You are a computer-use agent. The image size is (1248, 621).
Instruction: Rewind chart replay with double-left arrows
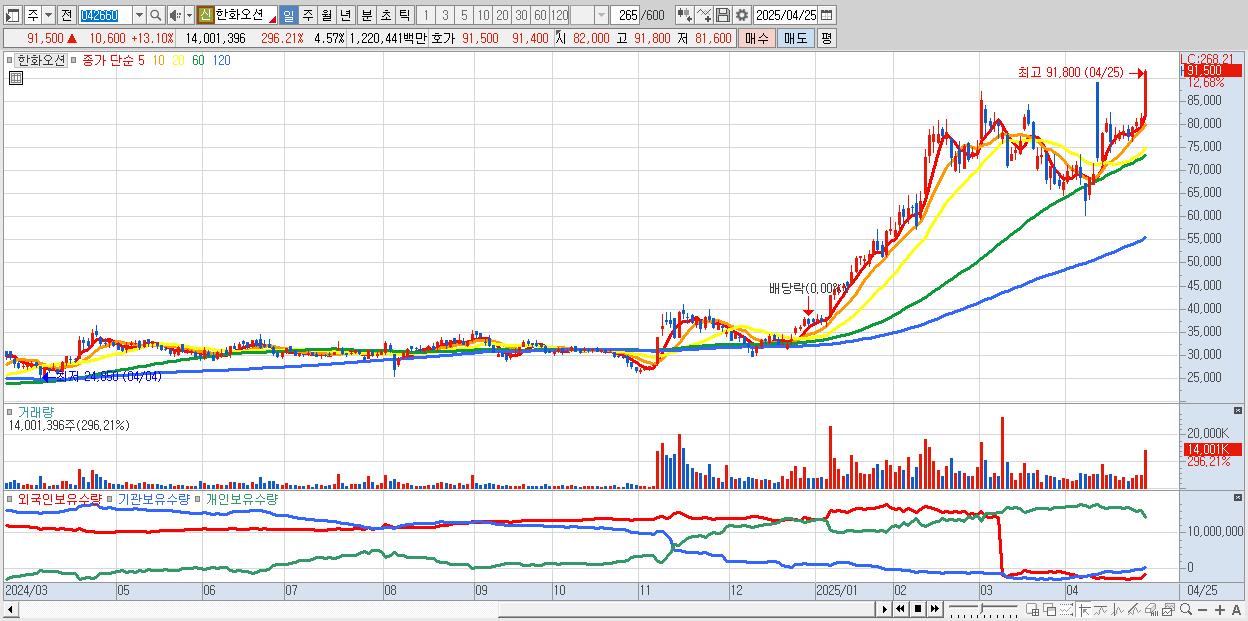[900, 609]
